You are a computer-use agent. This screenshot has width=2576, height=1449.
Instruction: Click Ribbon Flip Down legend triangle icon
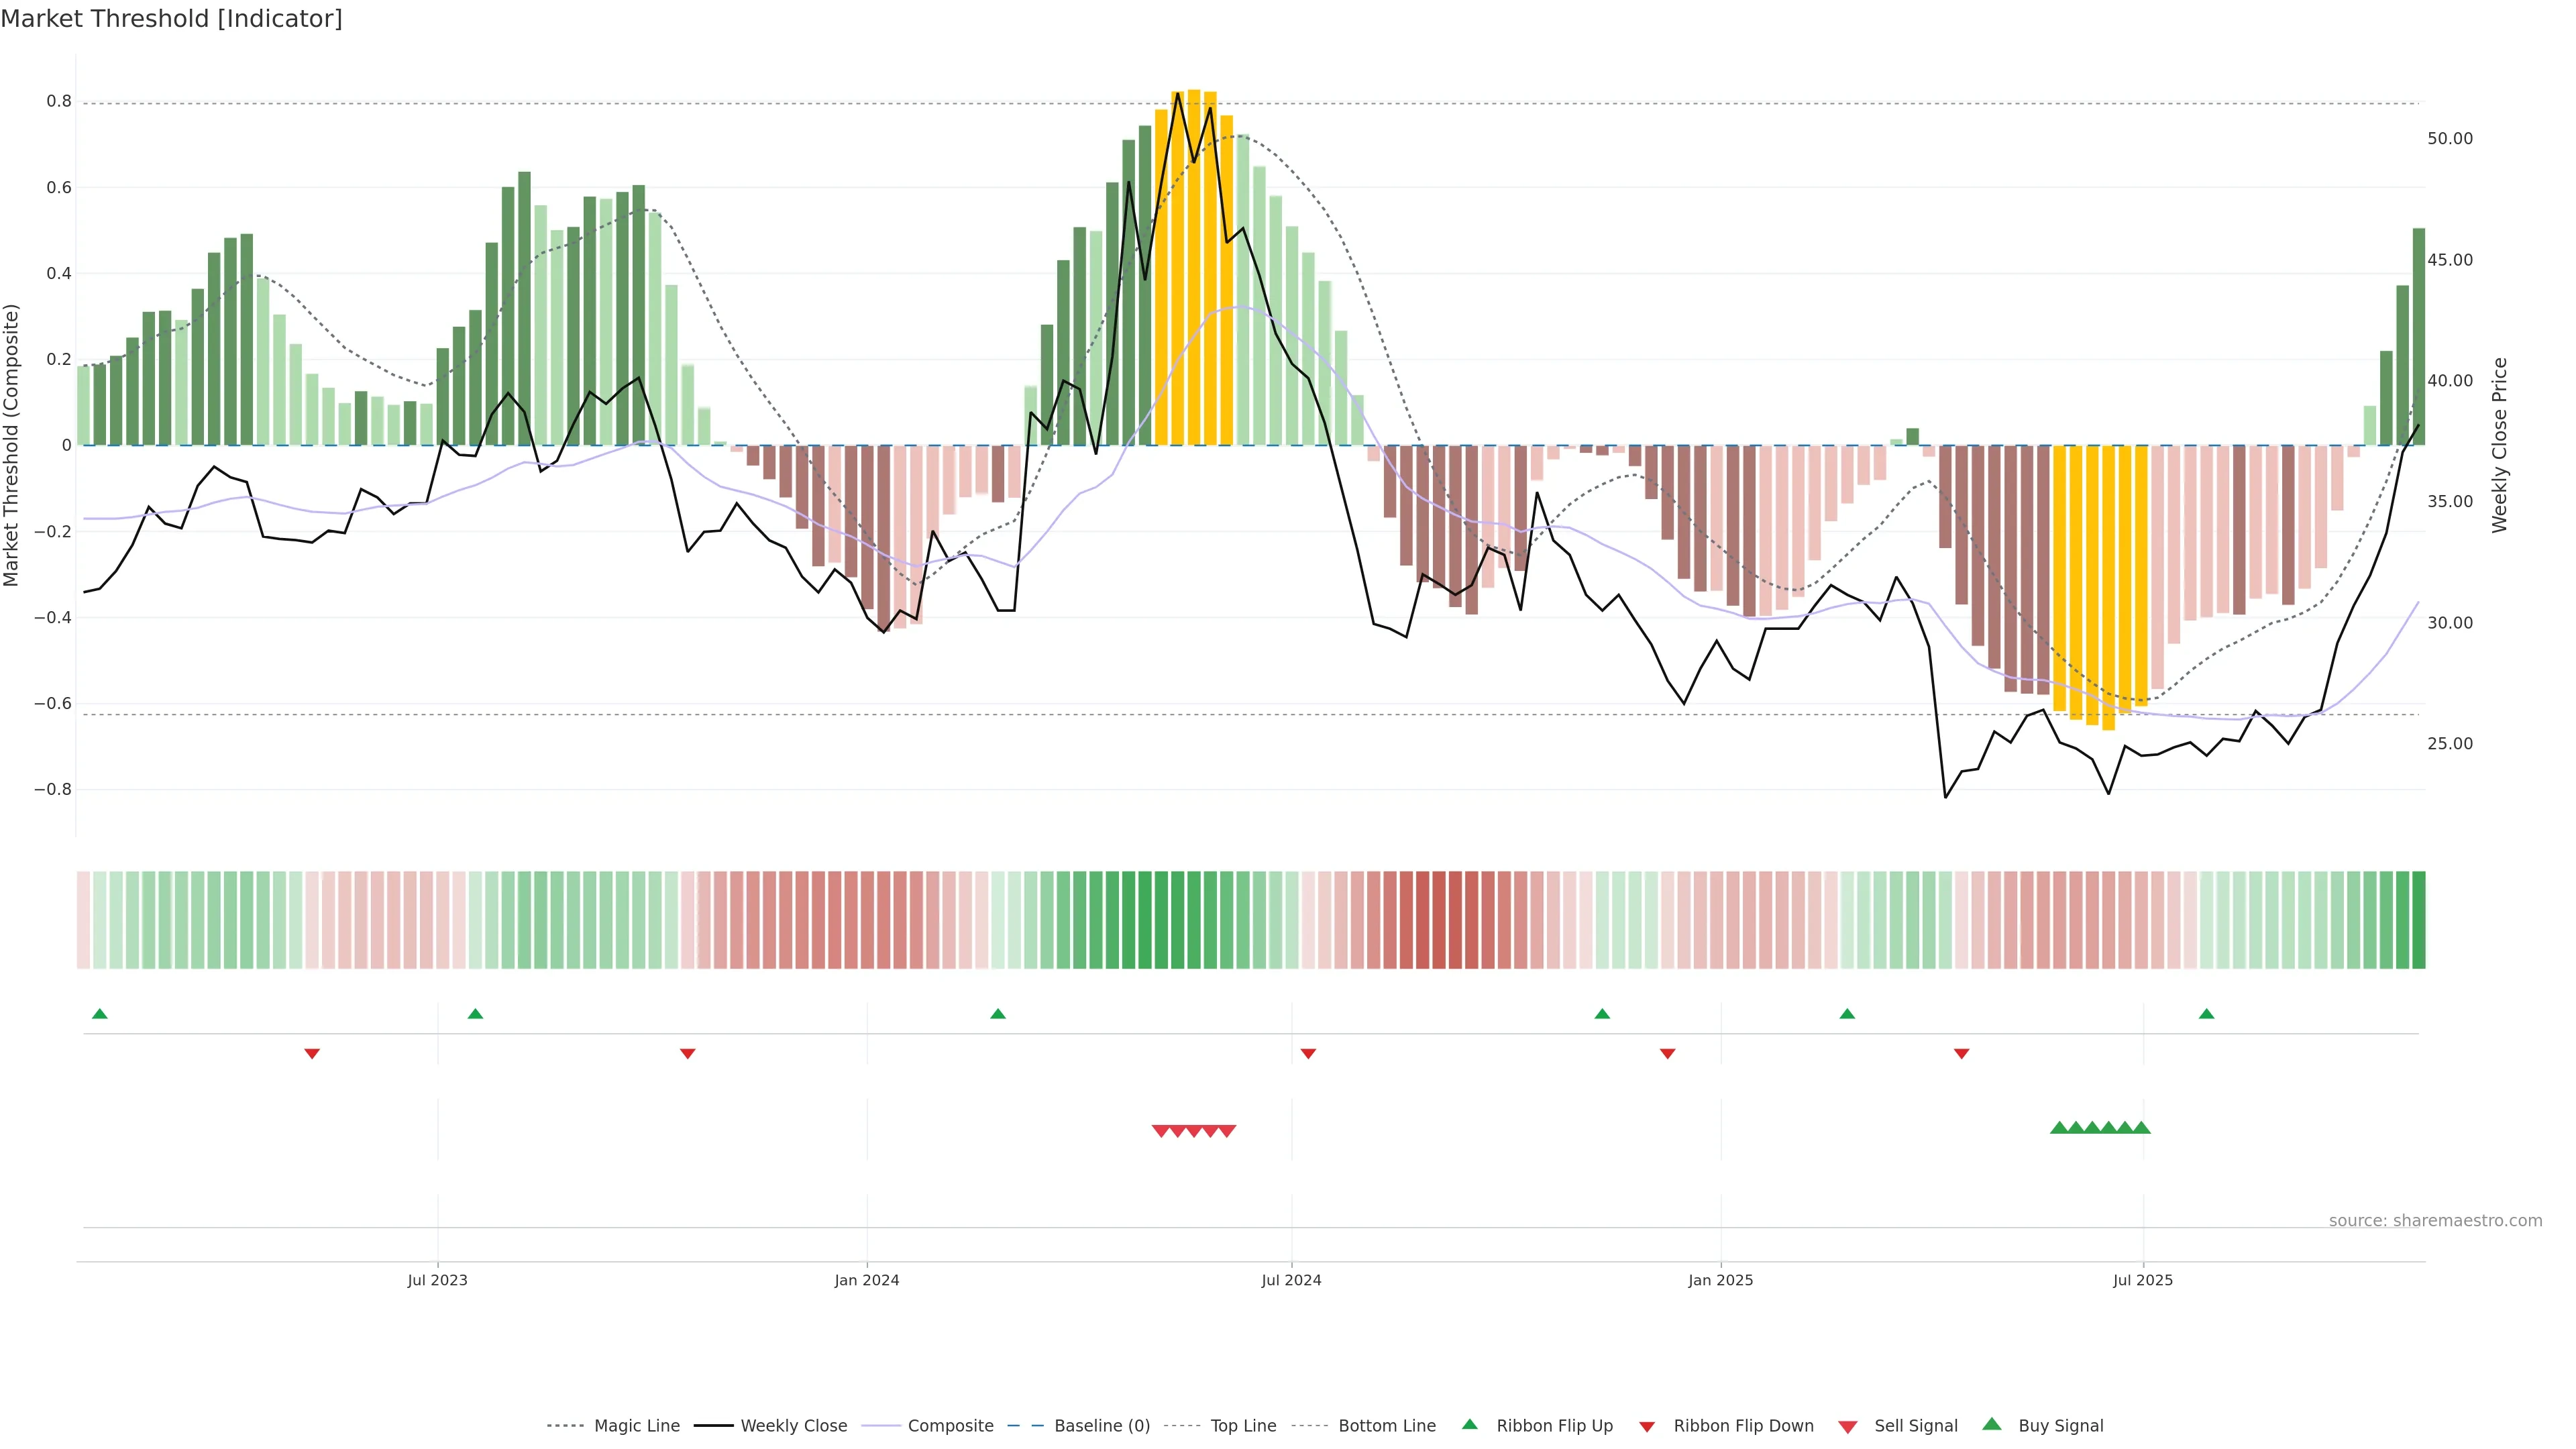[x=1646, y=1427]
